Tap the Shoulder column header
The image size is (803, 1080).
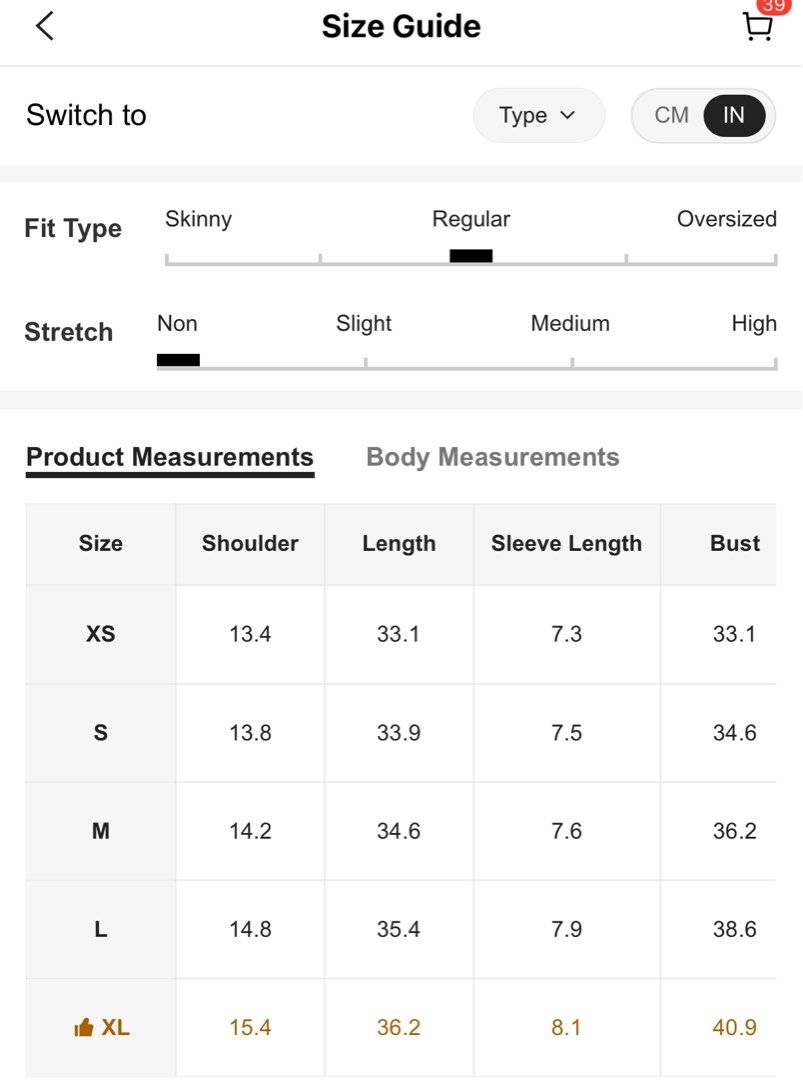click(x=250, y=543)
